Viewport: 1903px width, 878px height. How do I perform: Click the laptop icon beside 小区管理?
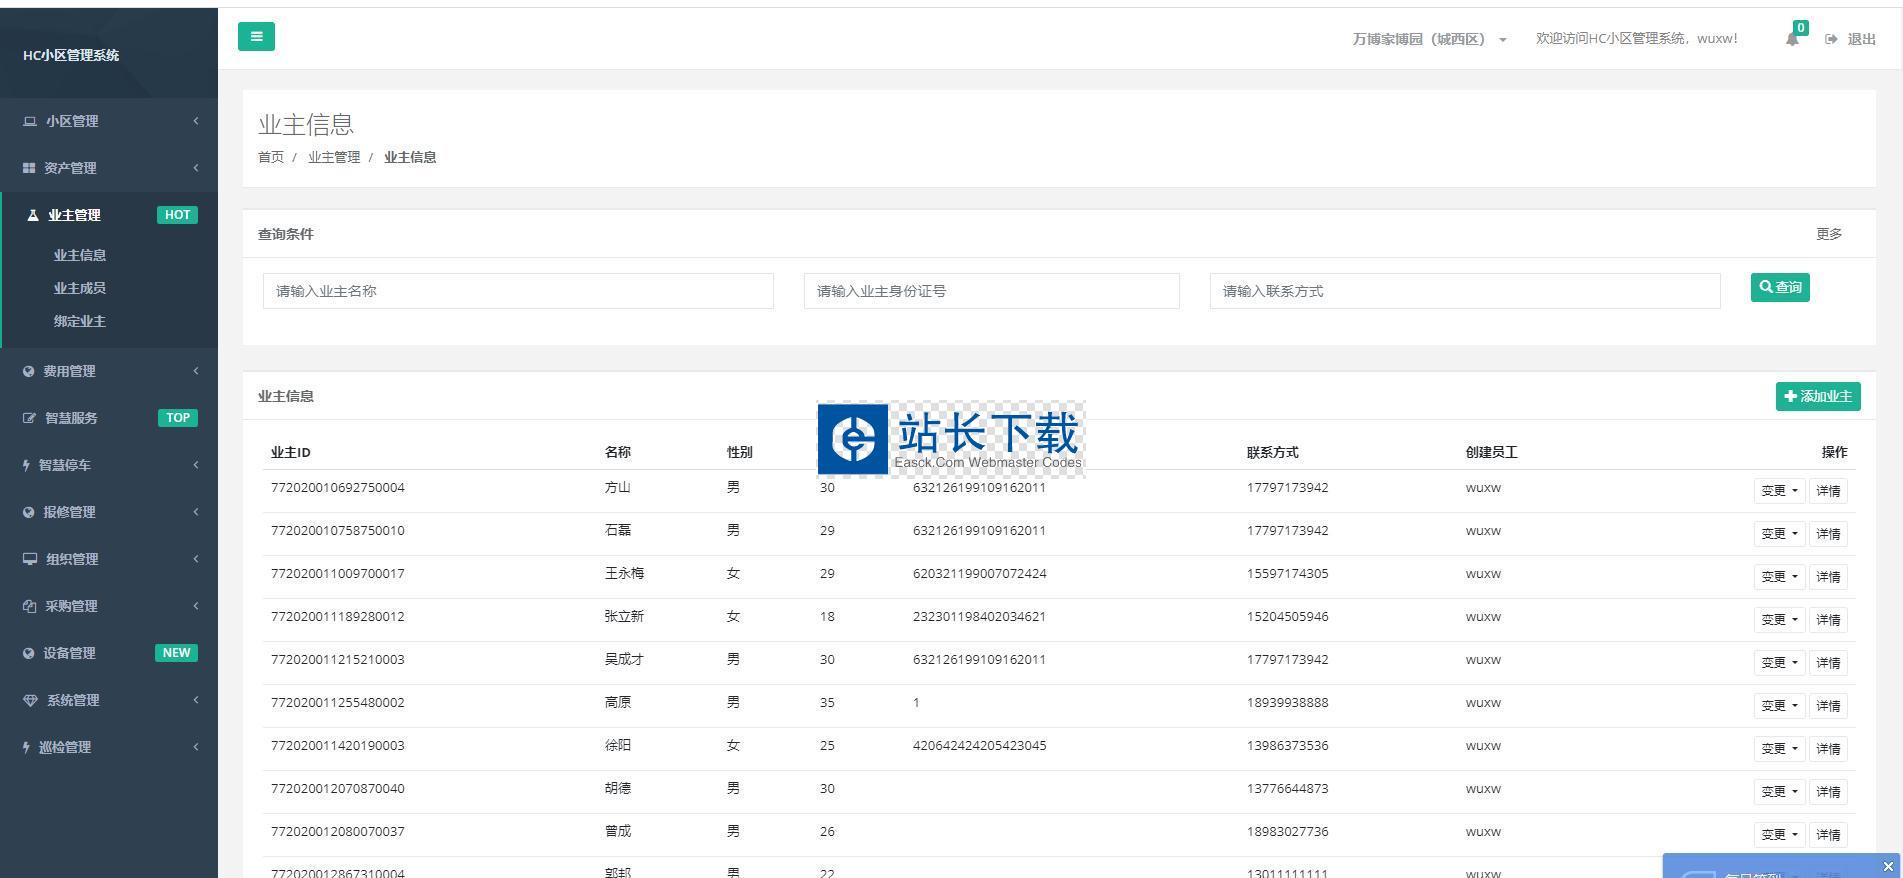click(x=29, y=121)
